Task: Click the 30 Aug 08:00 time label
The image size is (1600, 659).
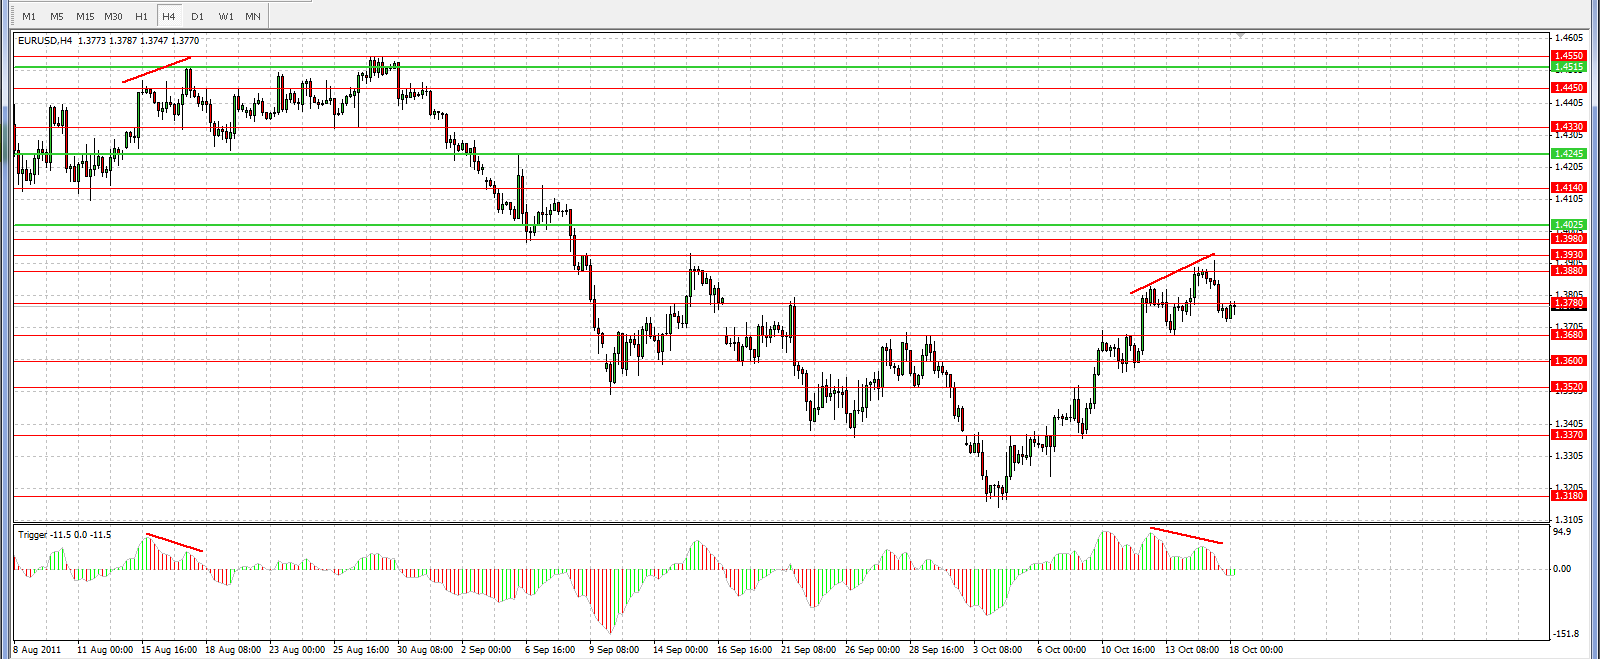Action: pyautogui.click(x=425, y=650)
